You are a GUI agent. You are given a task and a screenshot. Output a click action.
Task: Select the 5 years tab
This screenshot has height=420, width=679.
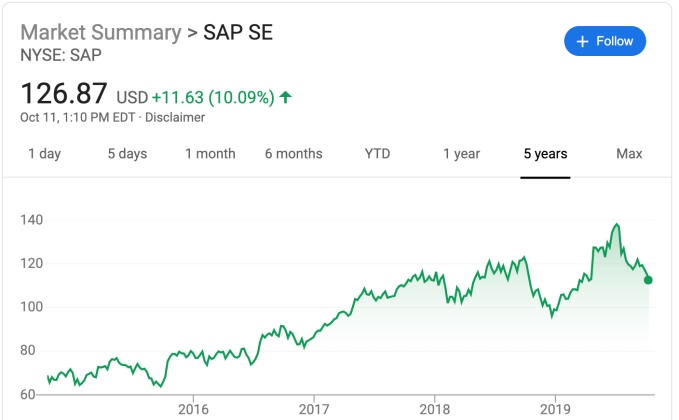tap(545, 154)
